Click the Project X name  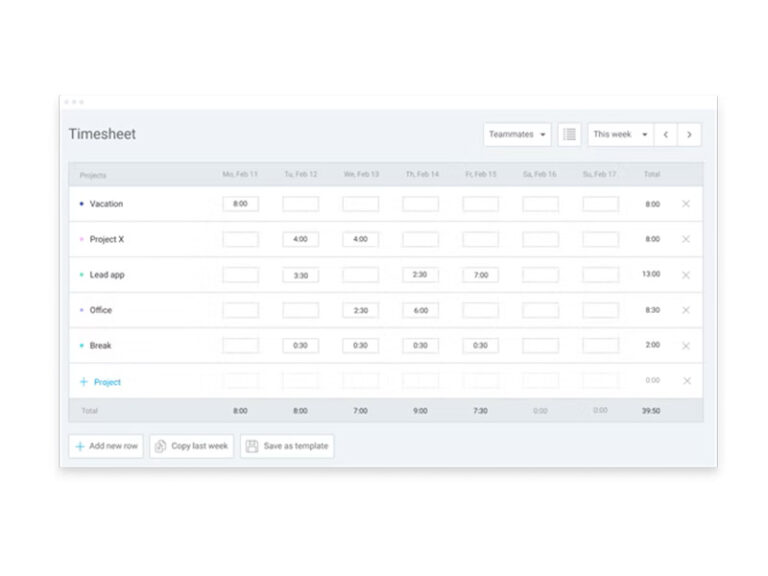click(x=107, y=239)
